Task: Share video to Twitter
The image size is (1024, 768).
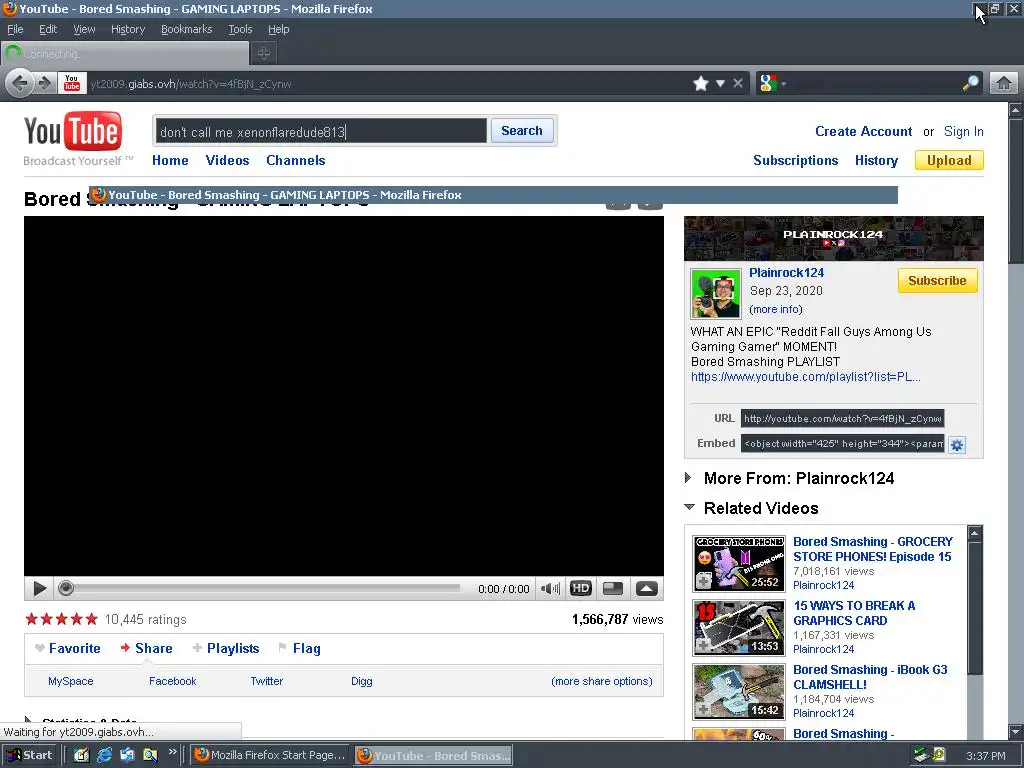Action: pyautogui.click(x=266, y=681)
